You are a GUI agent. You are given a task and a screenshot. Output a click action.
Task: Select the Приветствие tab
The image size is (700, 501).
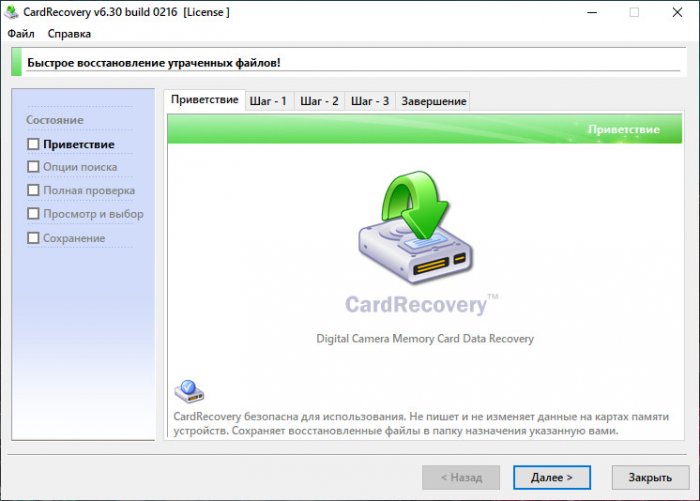pos(204,100)
